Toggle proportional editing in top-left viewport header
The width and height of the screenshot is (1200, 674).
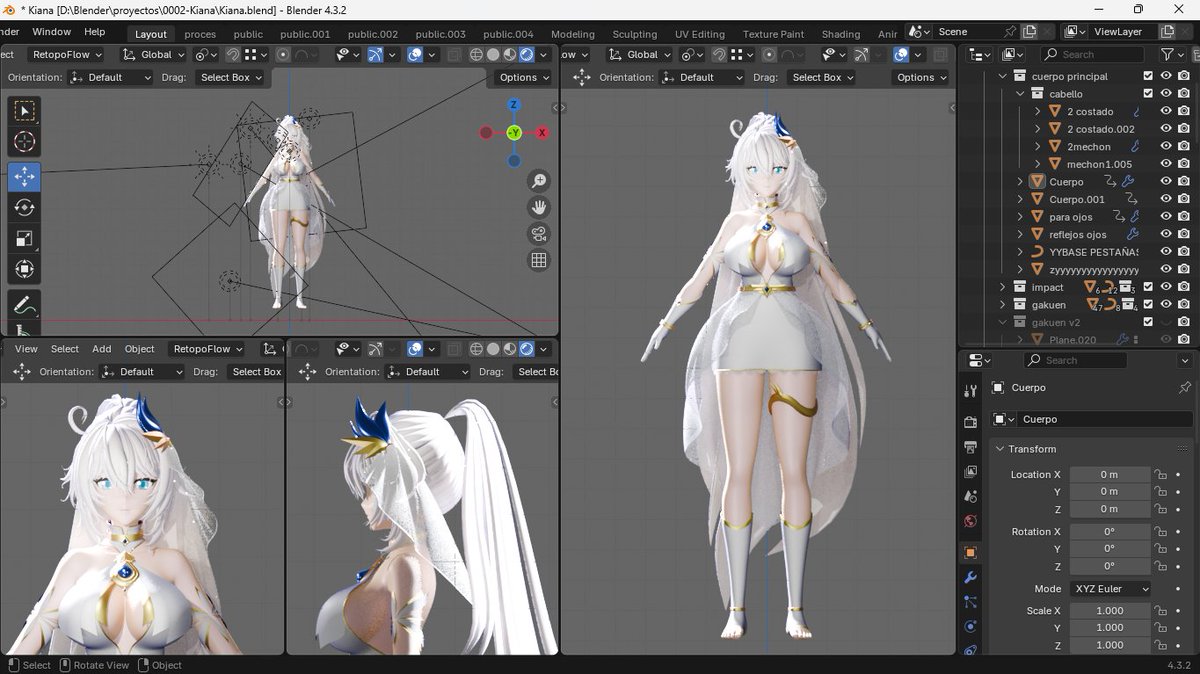click(x=283, y=55)
